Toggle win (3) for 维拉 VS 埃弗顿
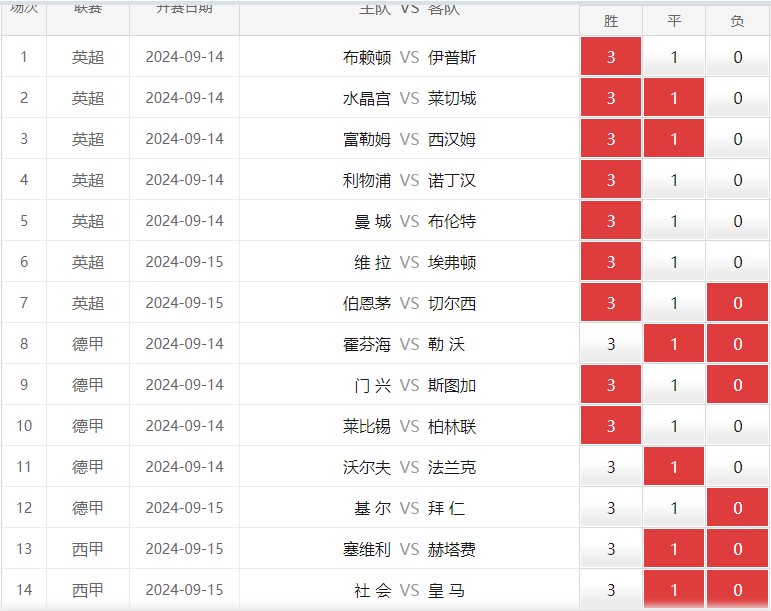 click(x=611, y=262)
